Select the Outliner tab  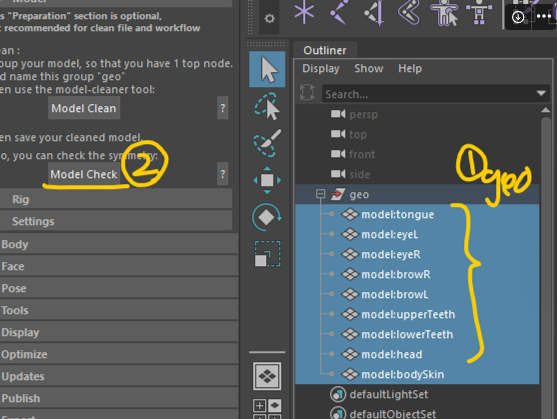point(325,50)
